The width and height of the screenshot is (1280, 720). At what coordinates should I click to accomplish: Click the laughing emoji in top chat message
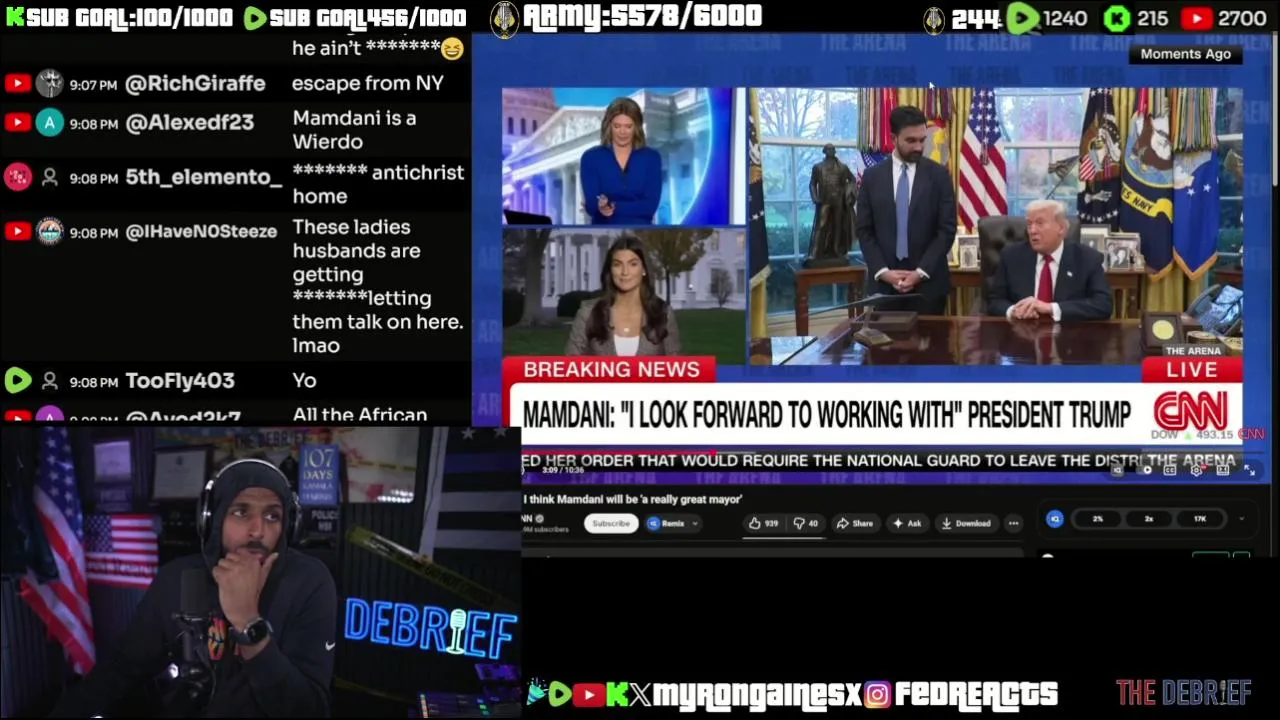pyautogui.click(x=452, y=48)
